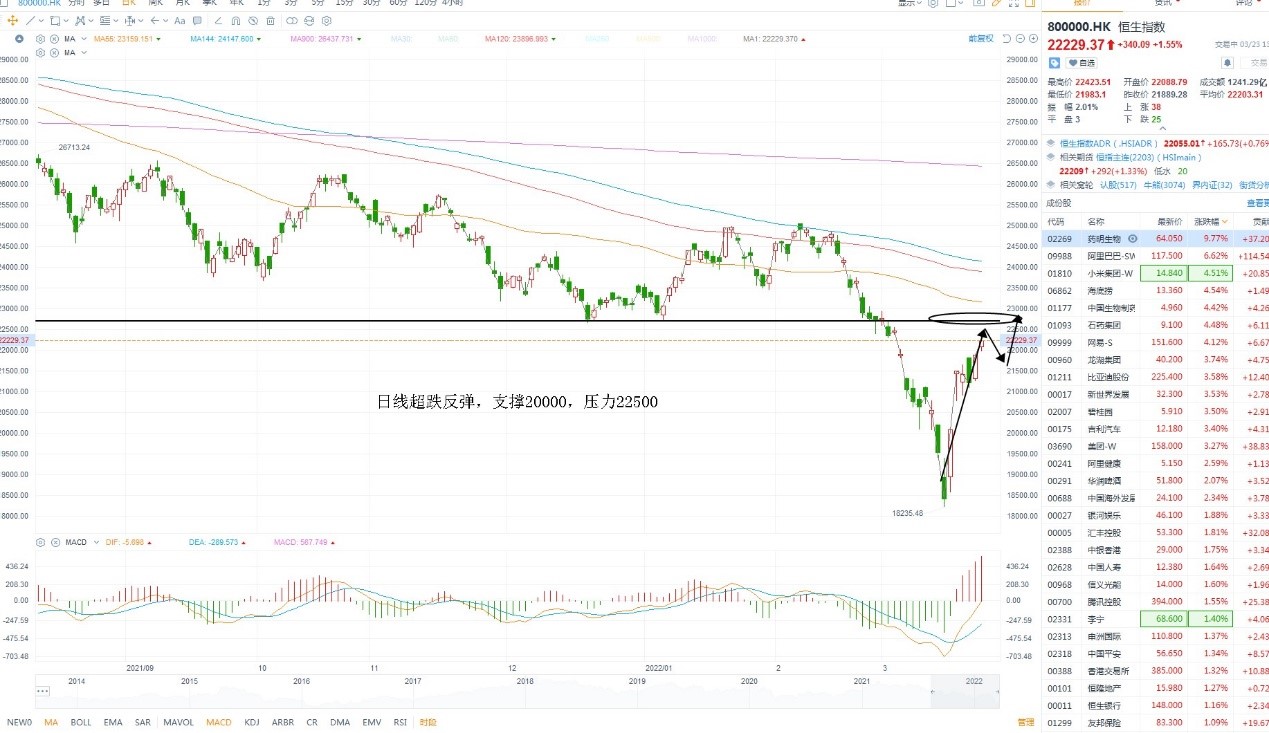Screen dimensions: 1269x733
Task: Open settings for second MA indicator
Action: click(x=40, y=52)
